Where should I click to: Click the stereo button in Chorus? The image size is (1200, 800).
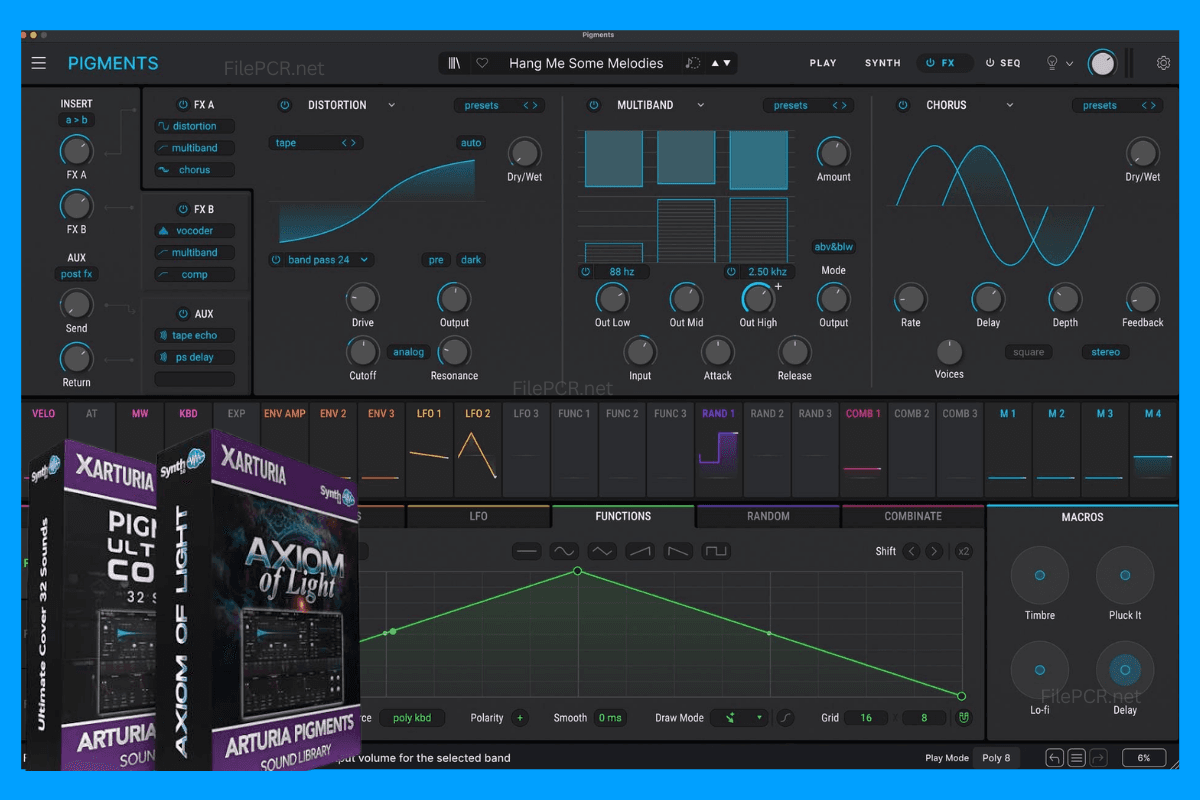1105,352
